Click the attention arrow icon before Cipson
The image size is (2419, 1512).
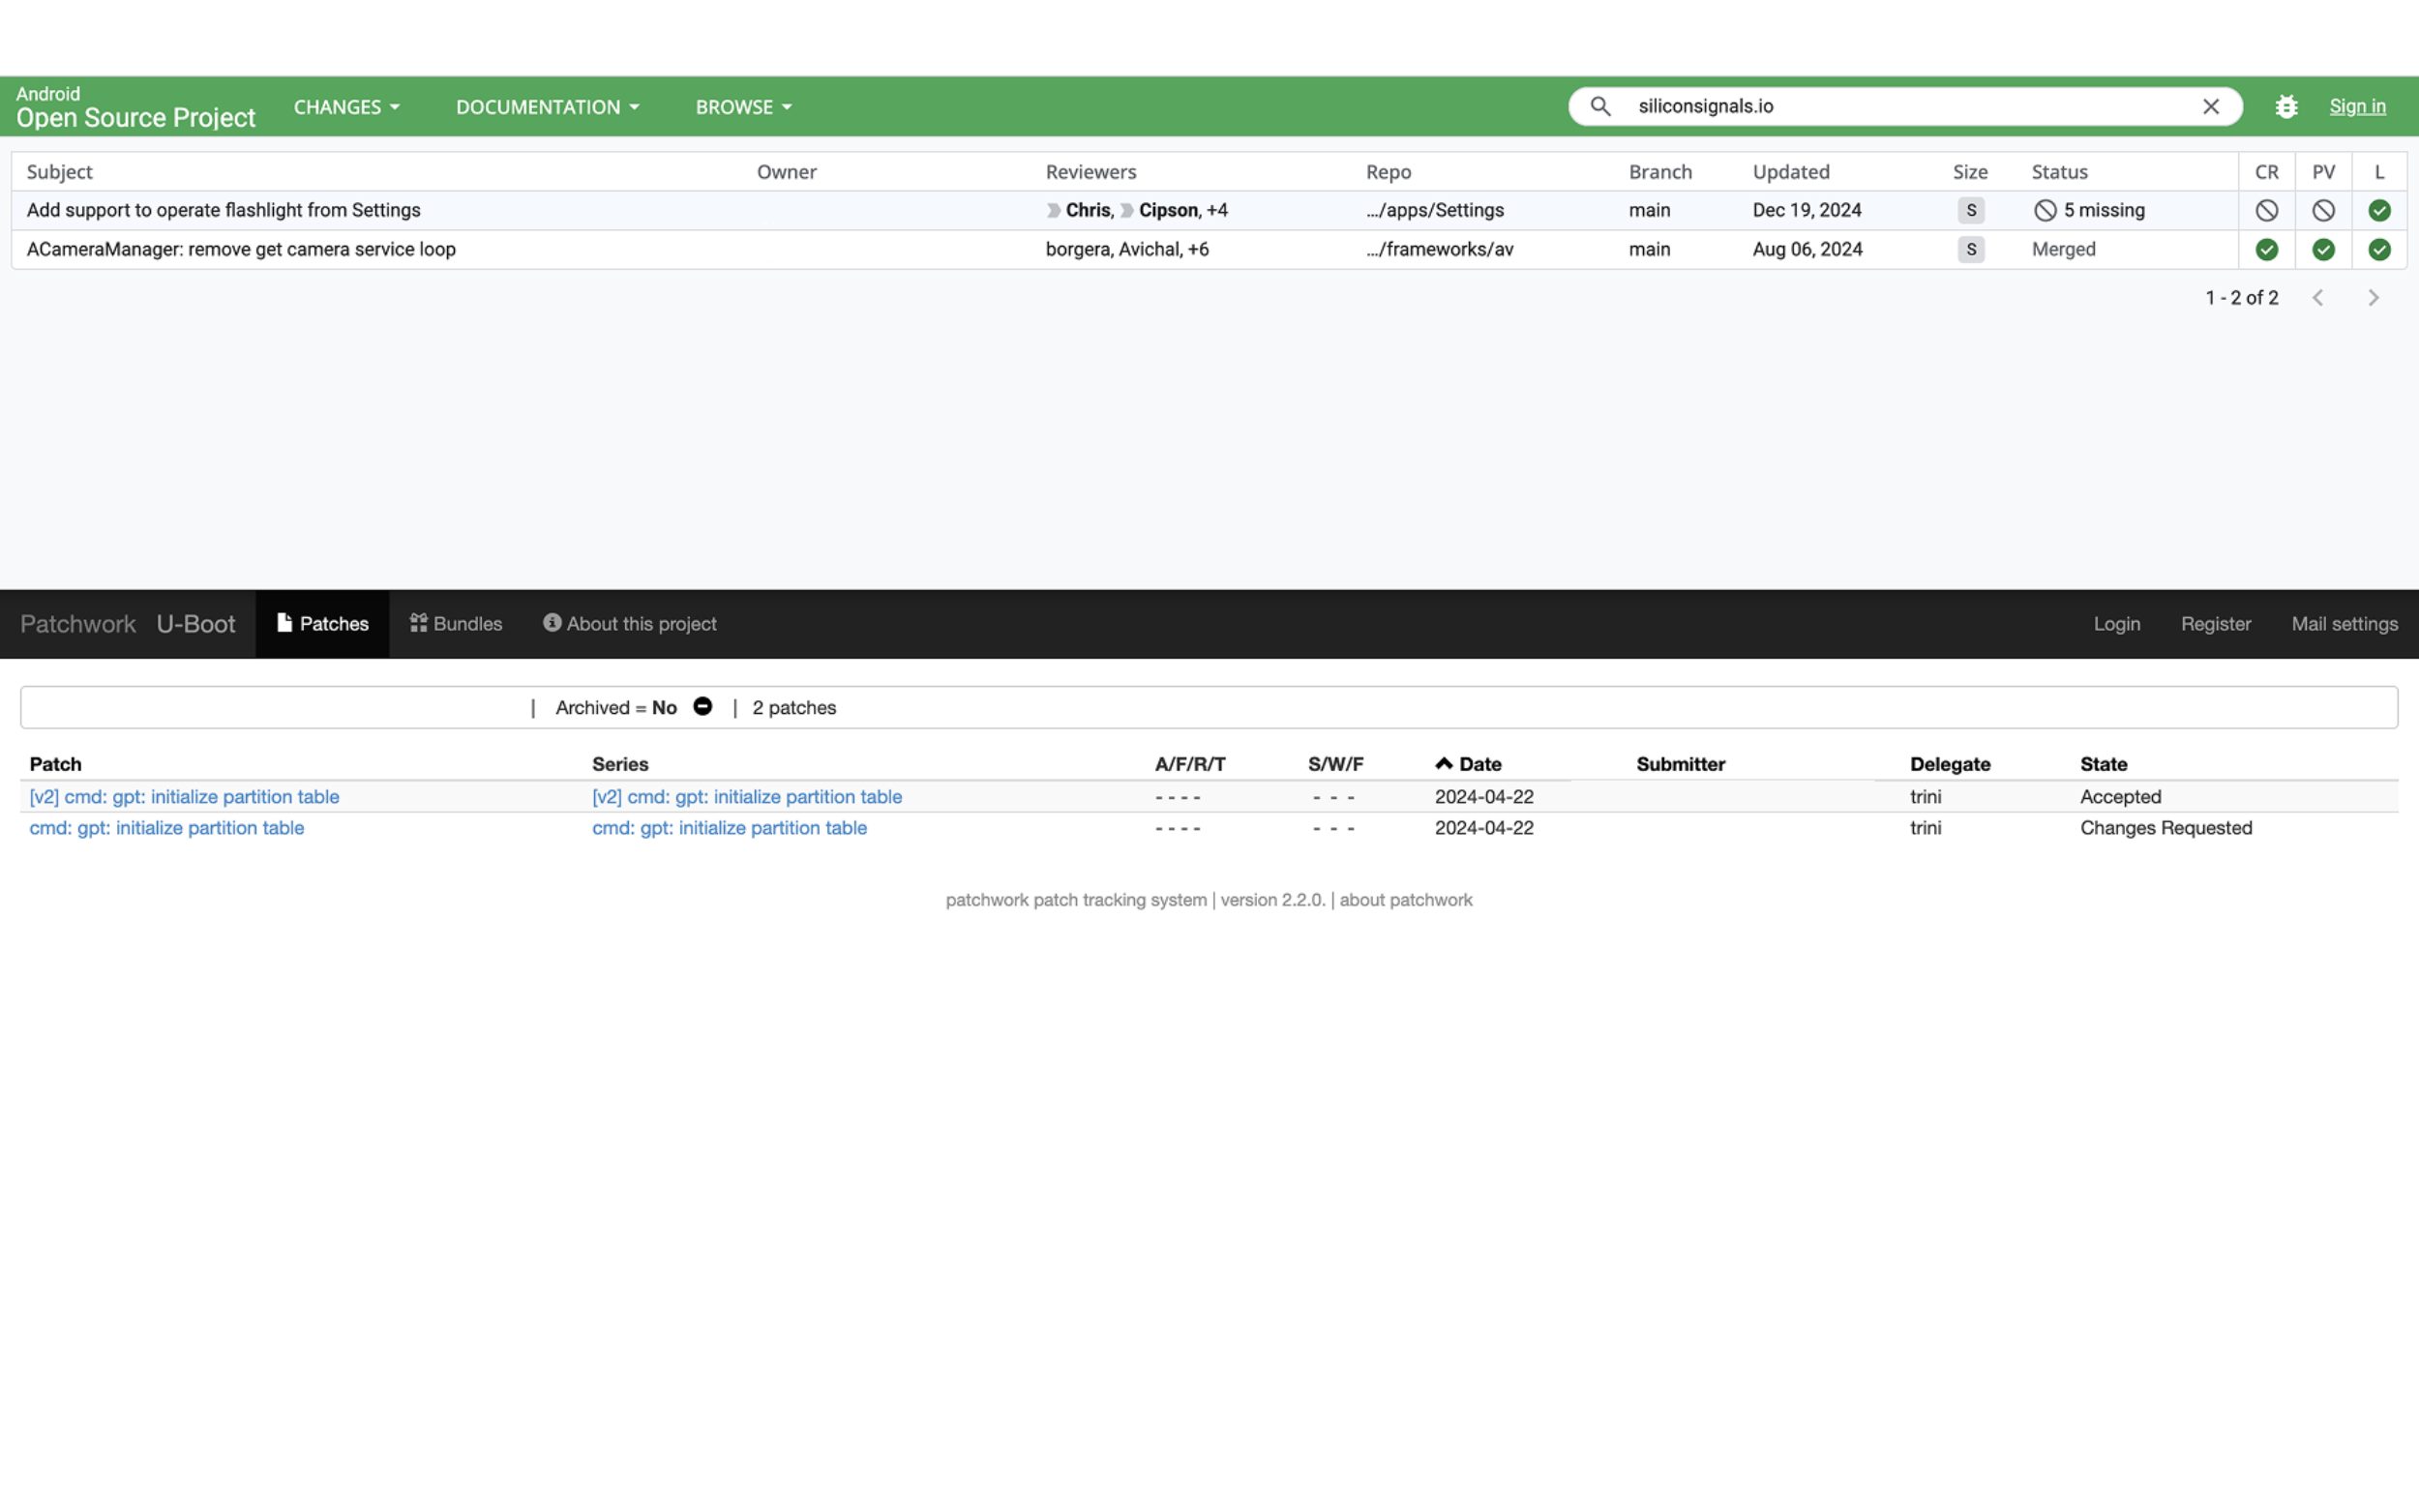tap(1127, 210)
